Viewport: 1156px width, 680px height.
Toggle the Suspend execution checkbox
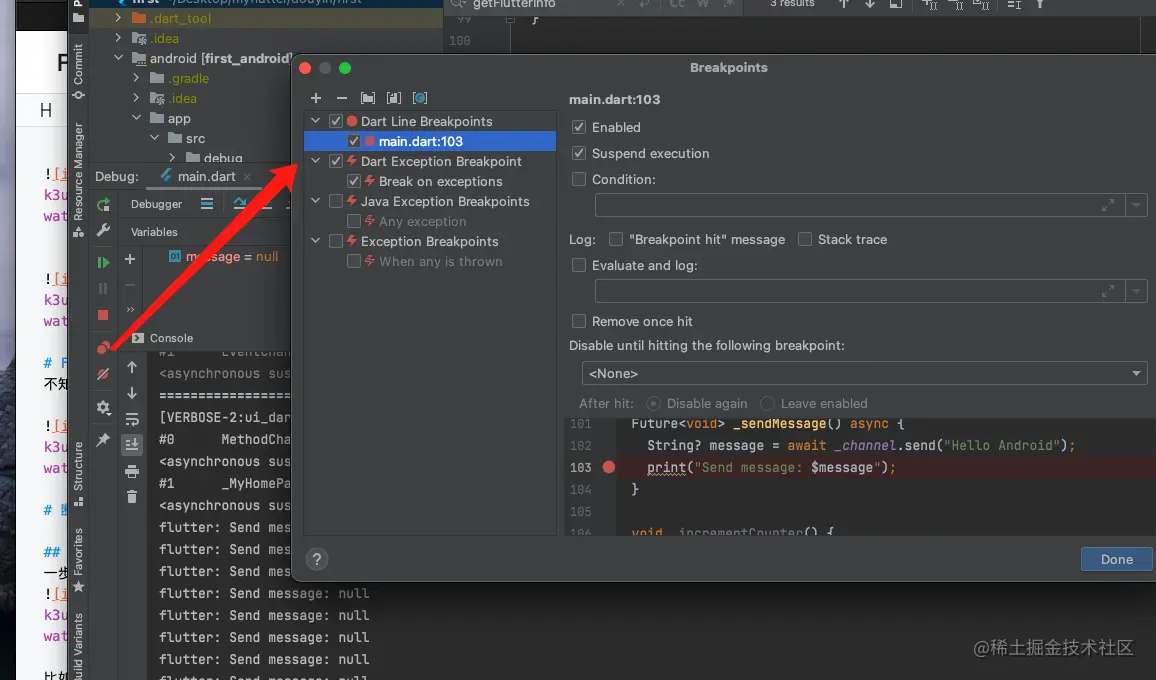(x=579, y=154)
